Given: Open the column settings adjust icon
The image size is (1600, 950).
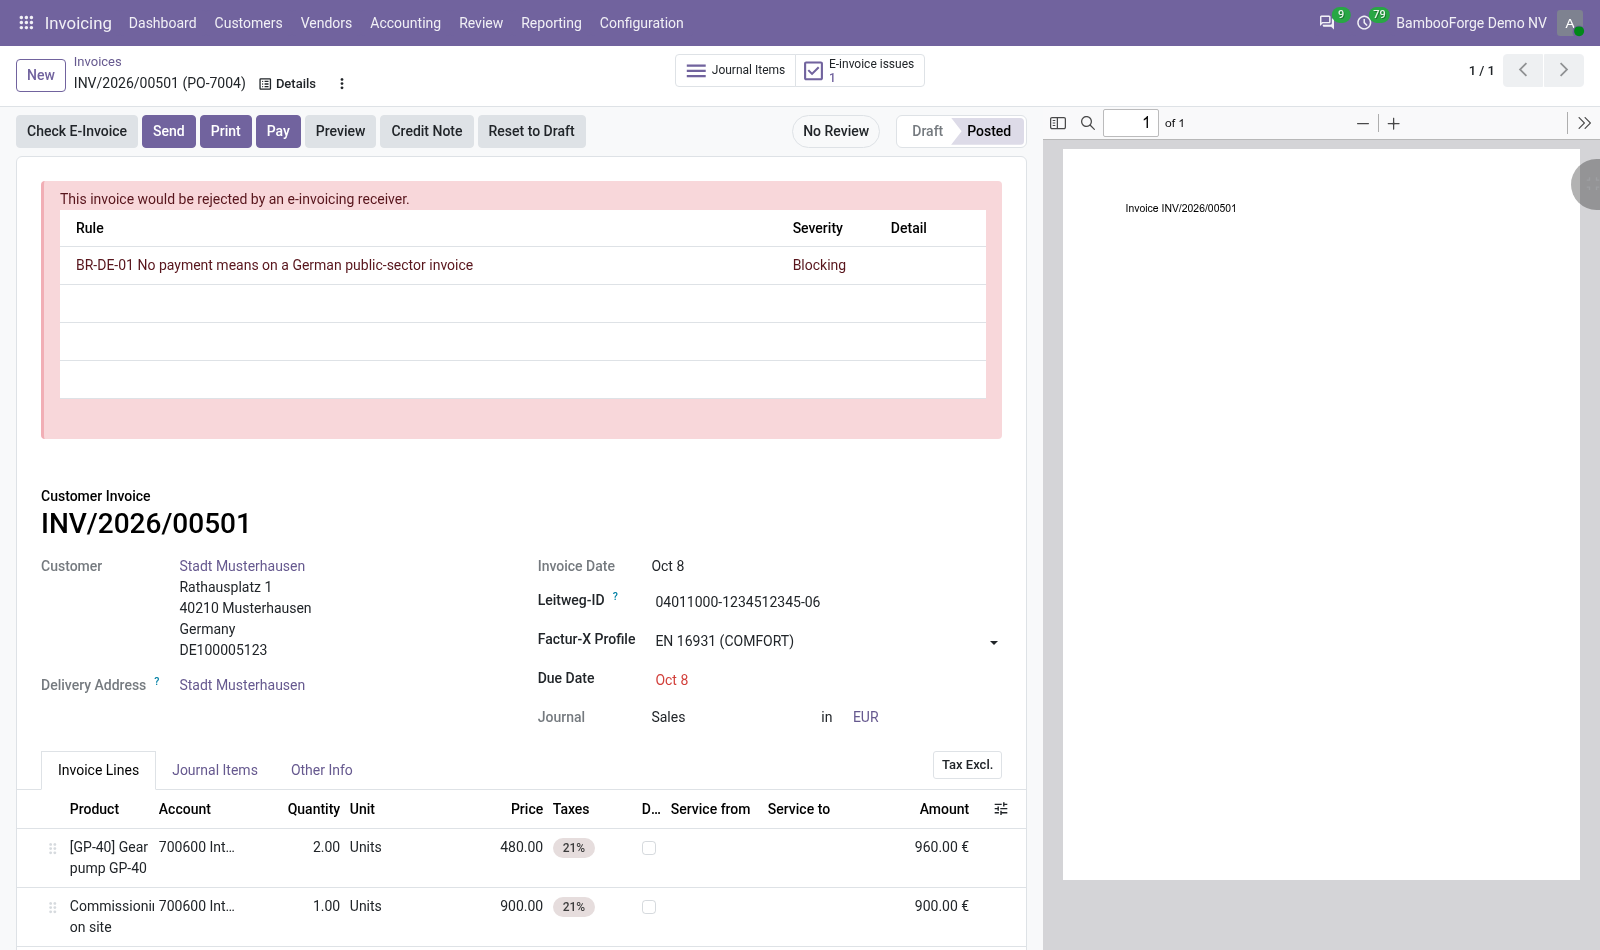Looking at the screenshot, I should click(x=1001, y=809).
